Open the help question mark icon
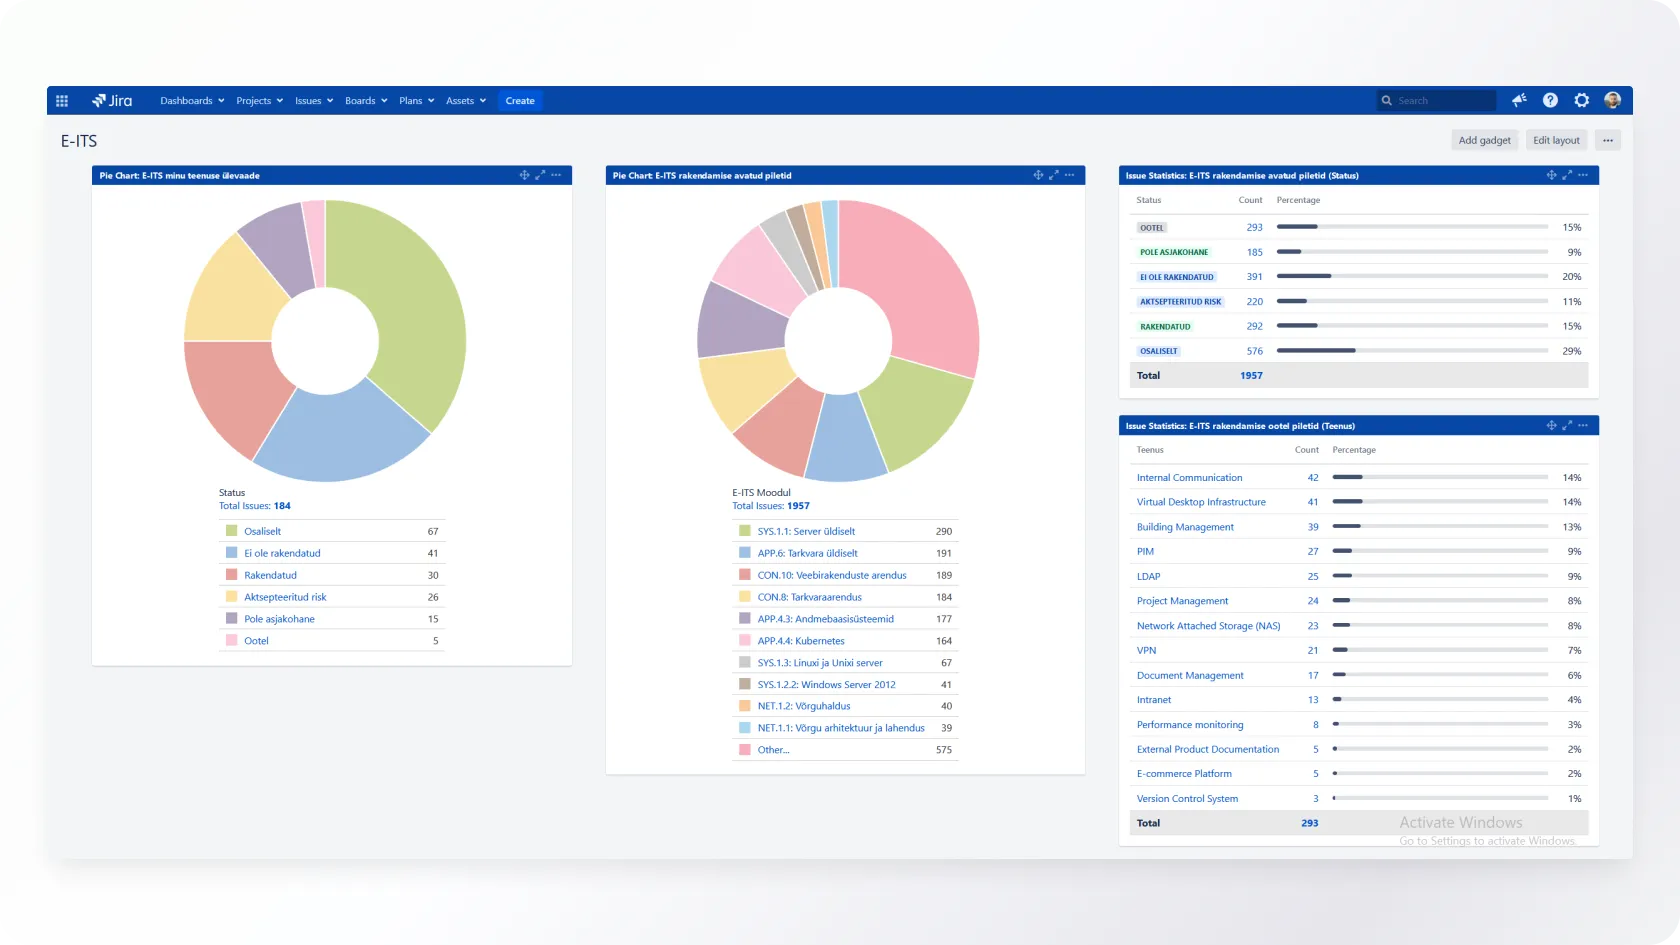Screen dimensions: 1680x945 point(1550,101)
